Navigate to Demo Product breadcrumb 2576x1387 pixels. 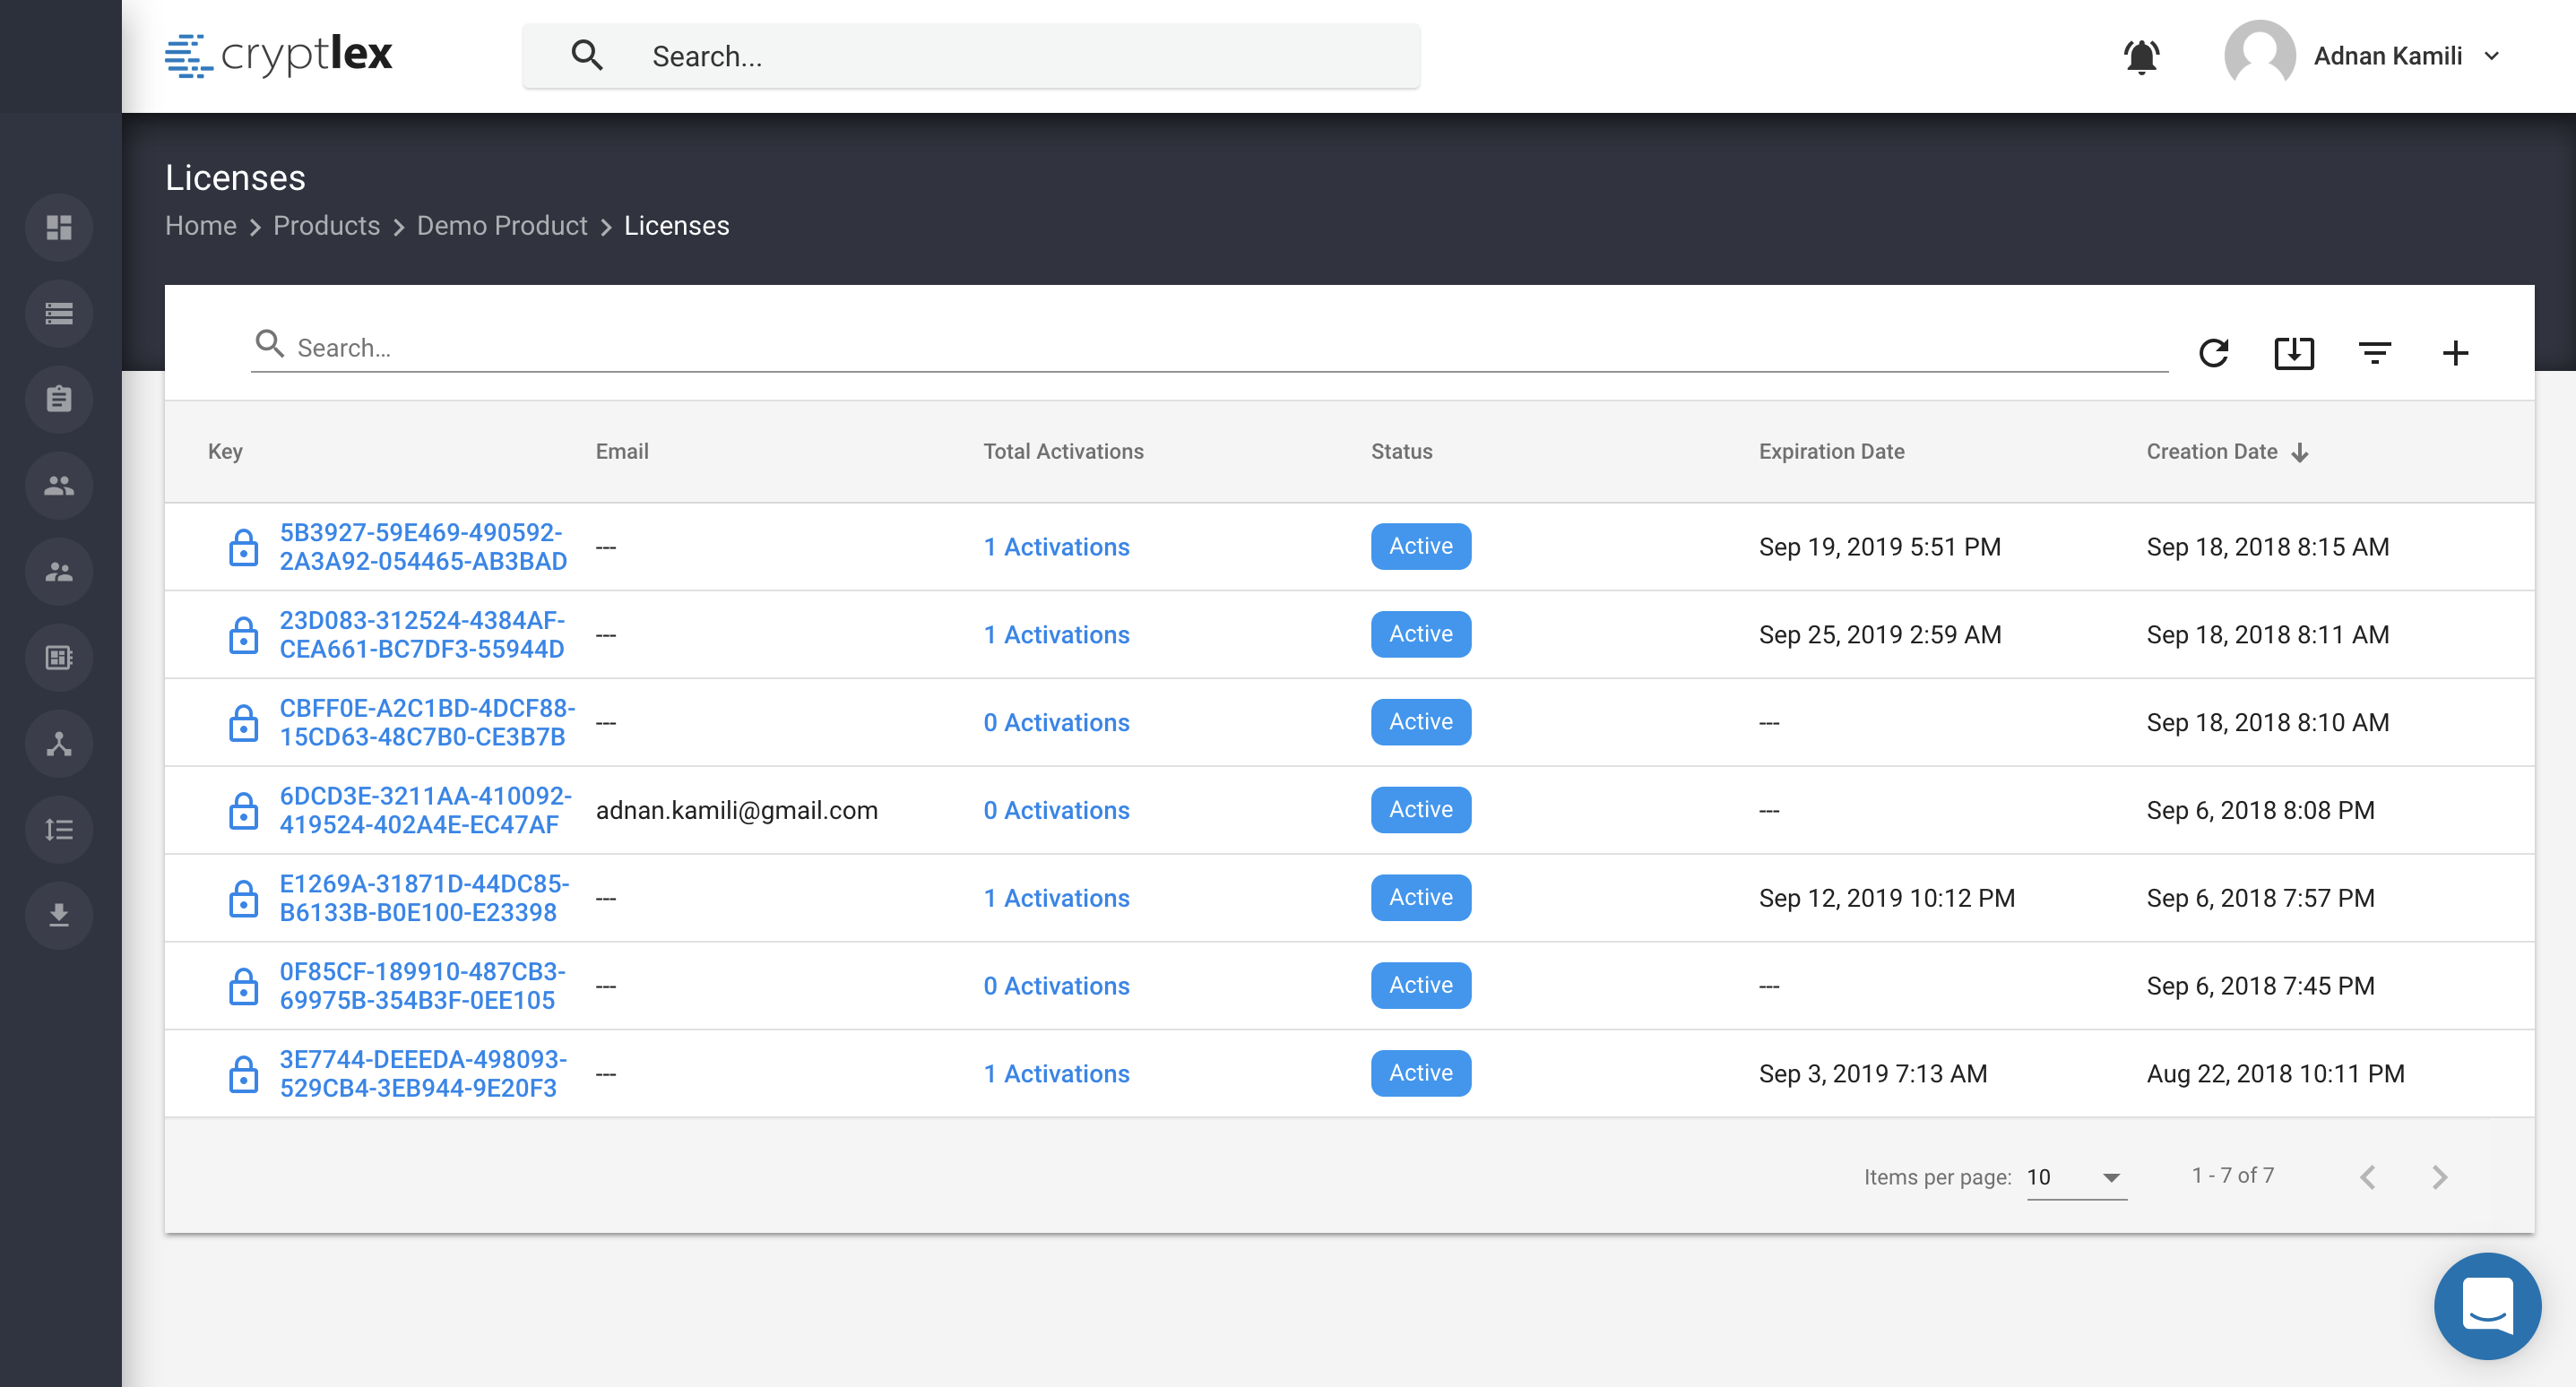[502, 226]
